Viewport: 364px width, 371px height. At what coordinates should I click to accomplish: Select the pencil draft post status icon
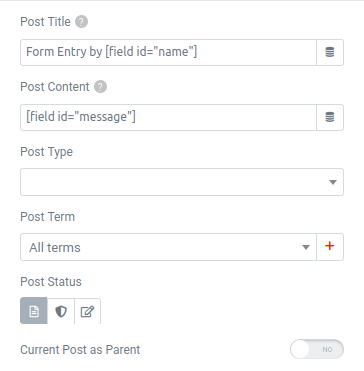(x=87, y=311)
